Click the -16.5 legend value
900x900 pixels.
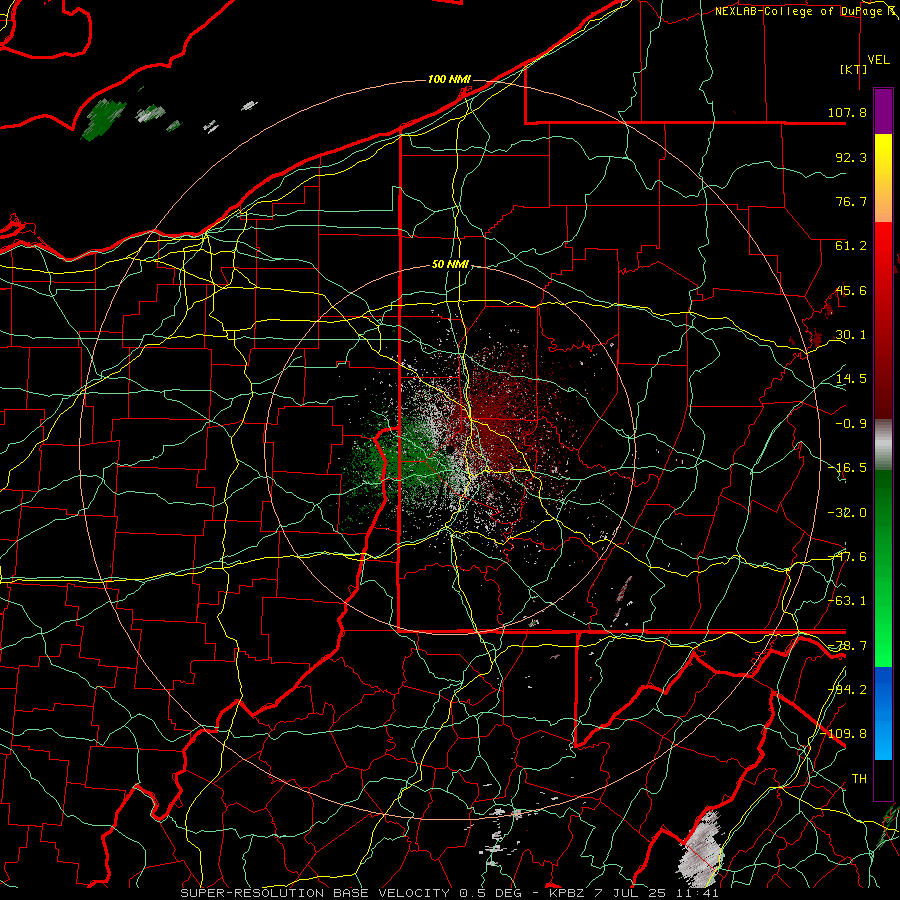tap(847, 468)
